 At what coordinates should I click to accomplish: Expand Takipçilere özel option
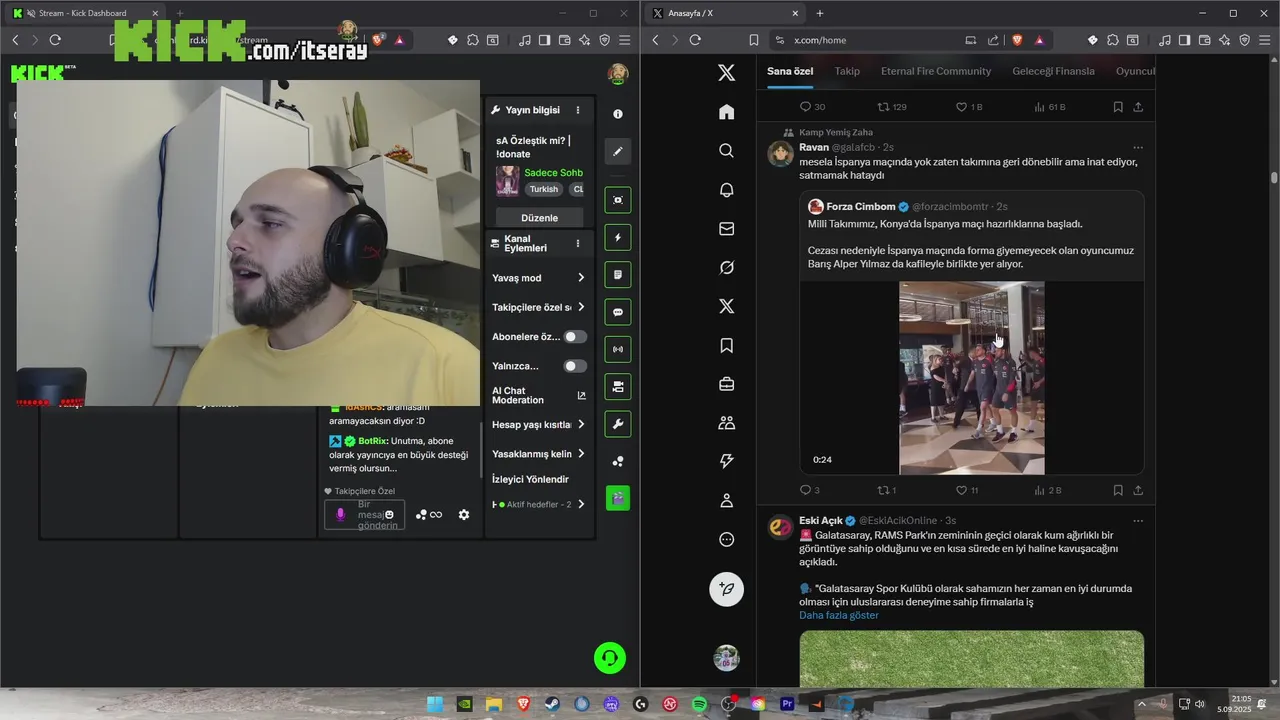[539, 307]
